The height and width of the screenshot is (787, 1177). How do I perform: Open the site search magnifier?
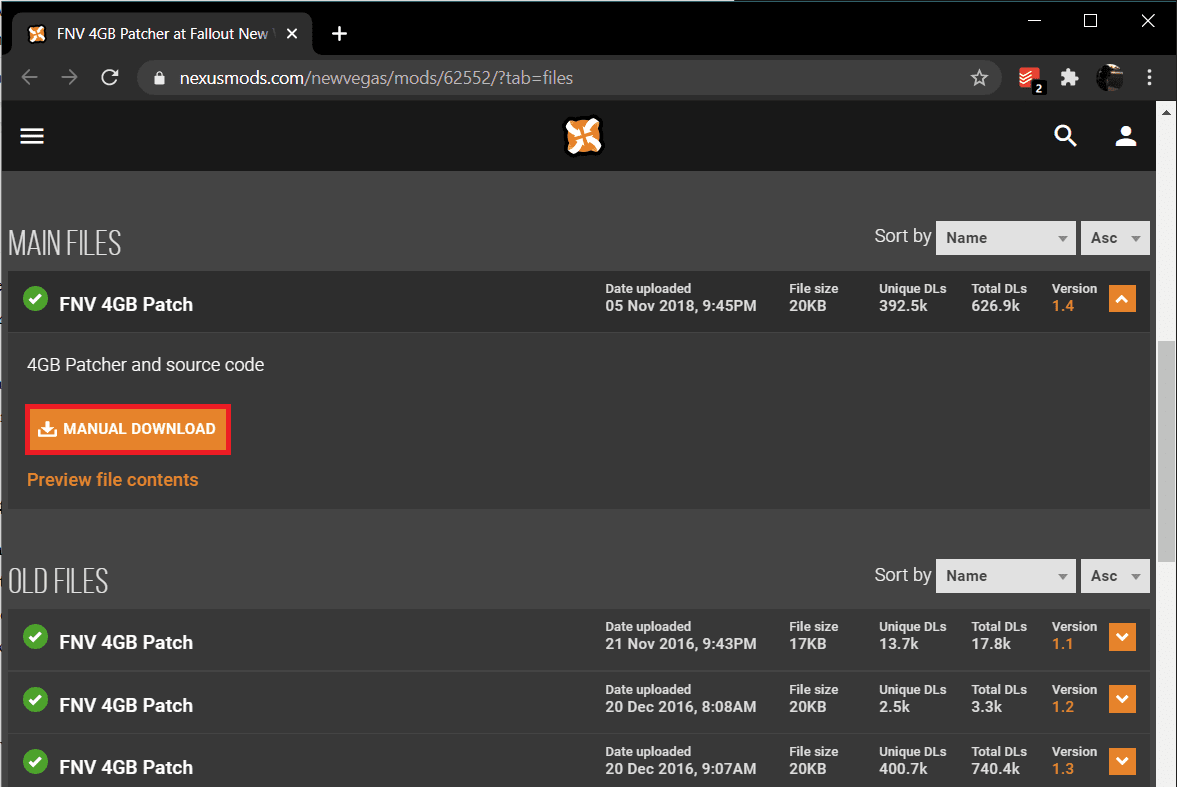point(1065,136)
